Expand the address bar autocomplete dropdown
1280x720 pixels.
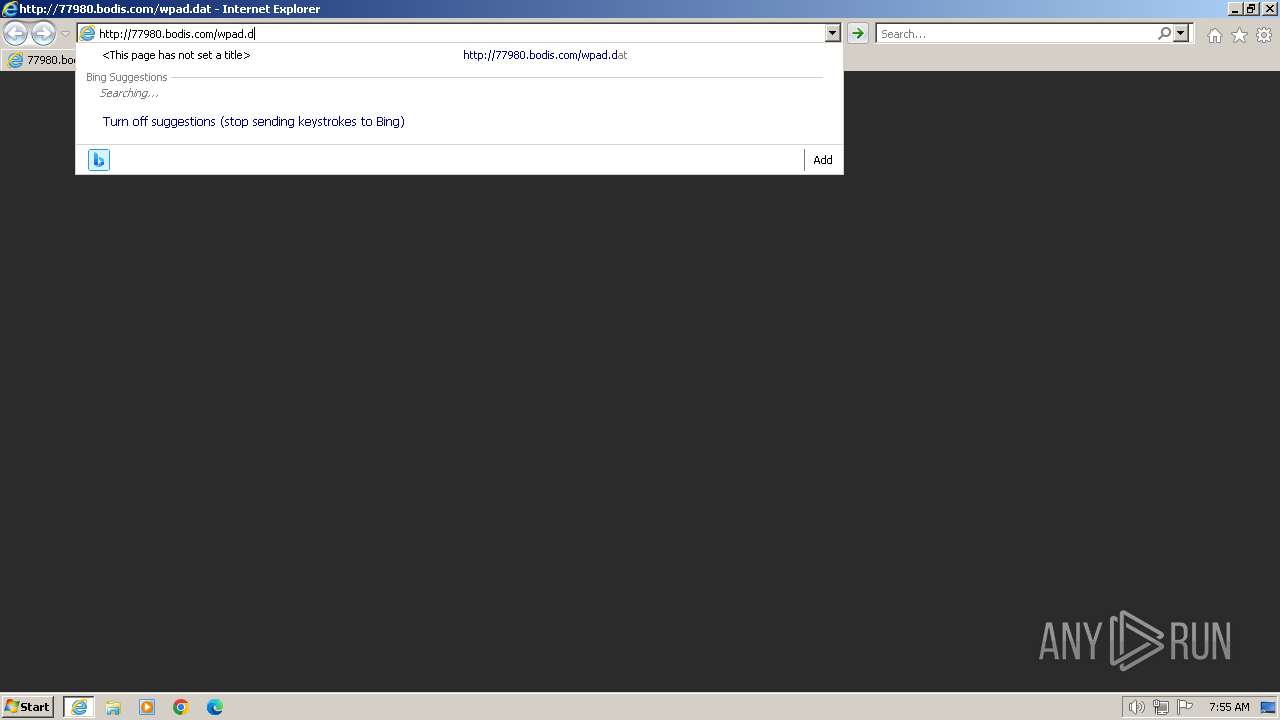[832, 33]
